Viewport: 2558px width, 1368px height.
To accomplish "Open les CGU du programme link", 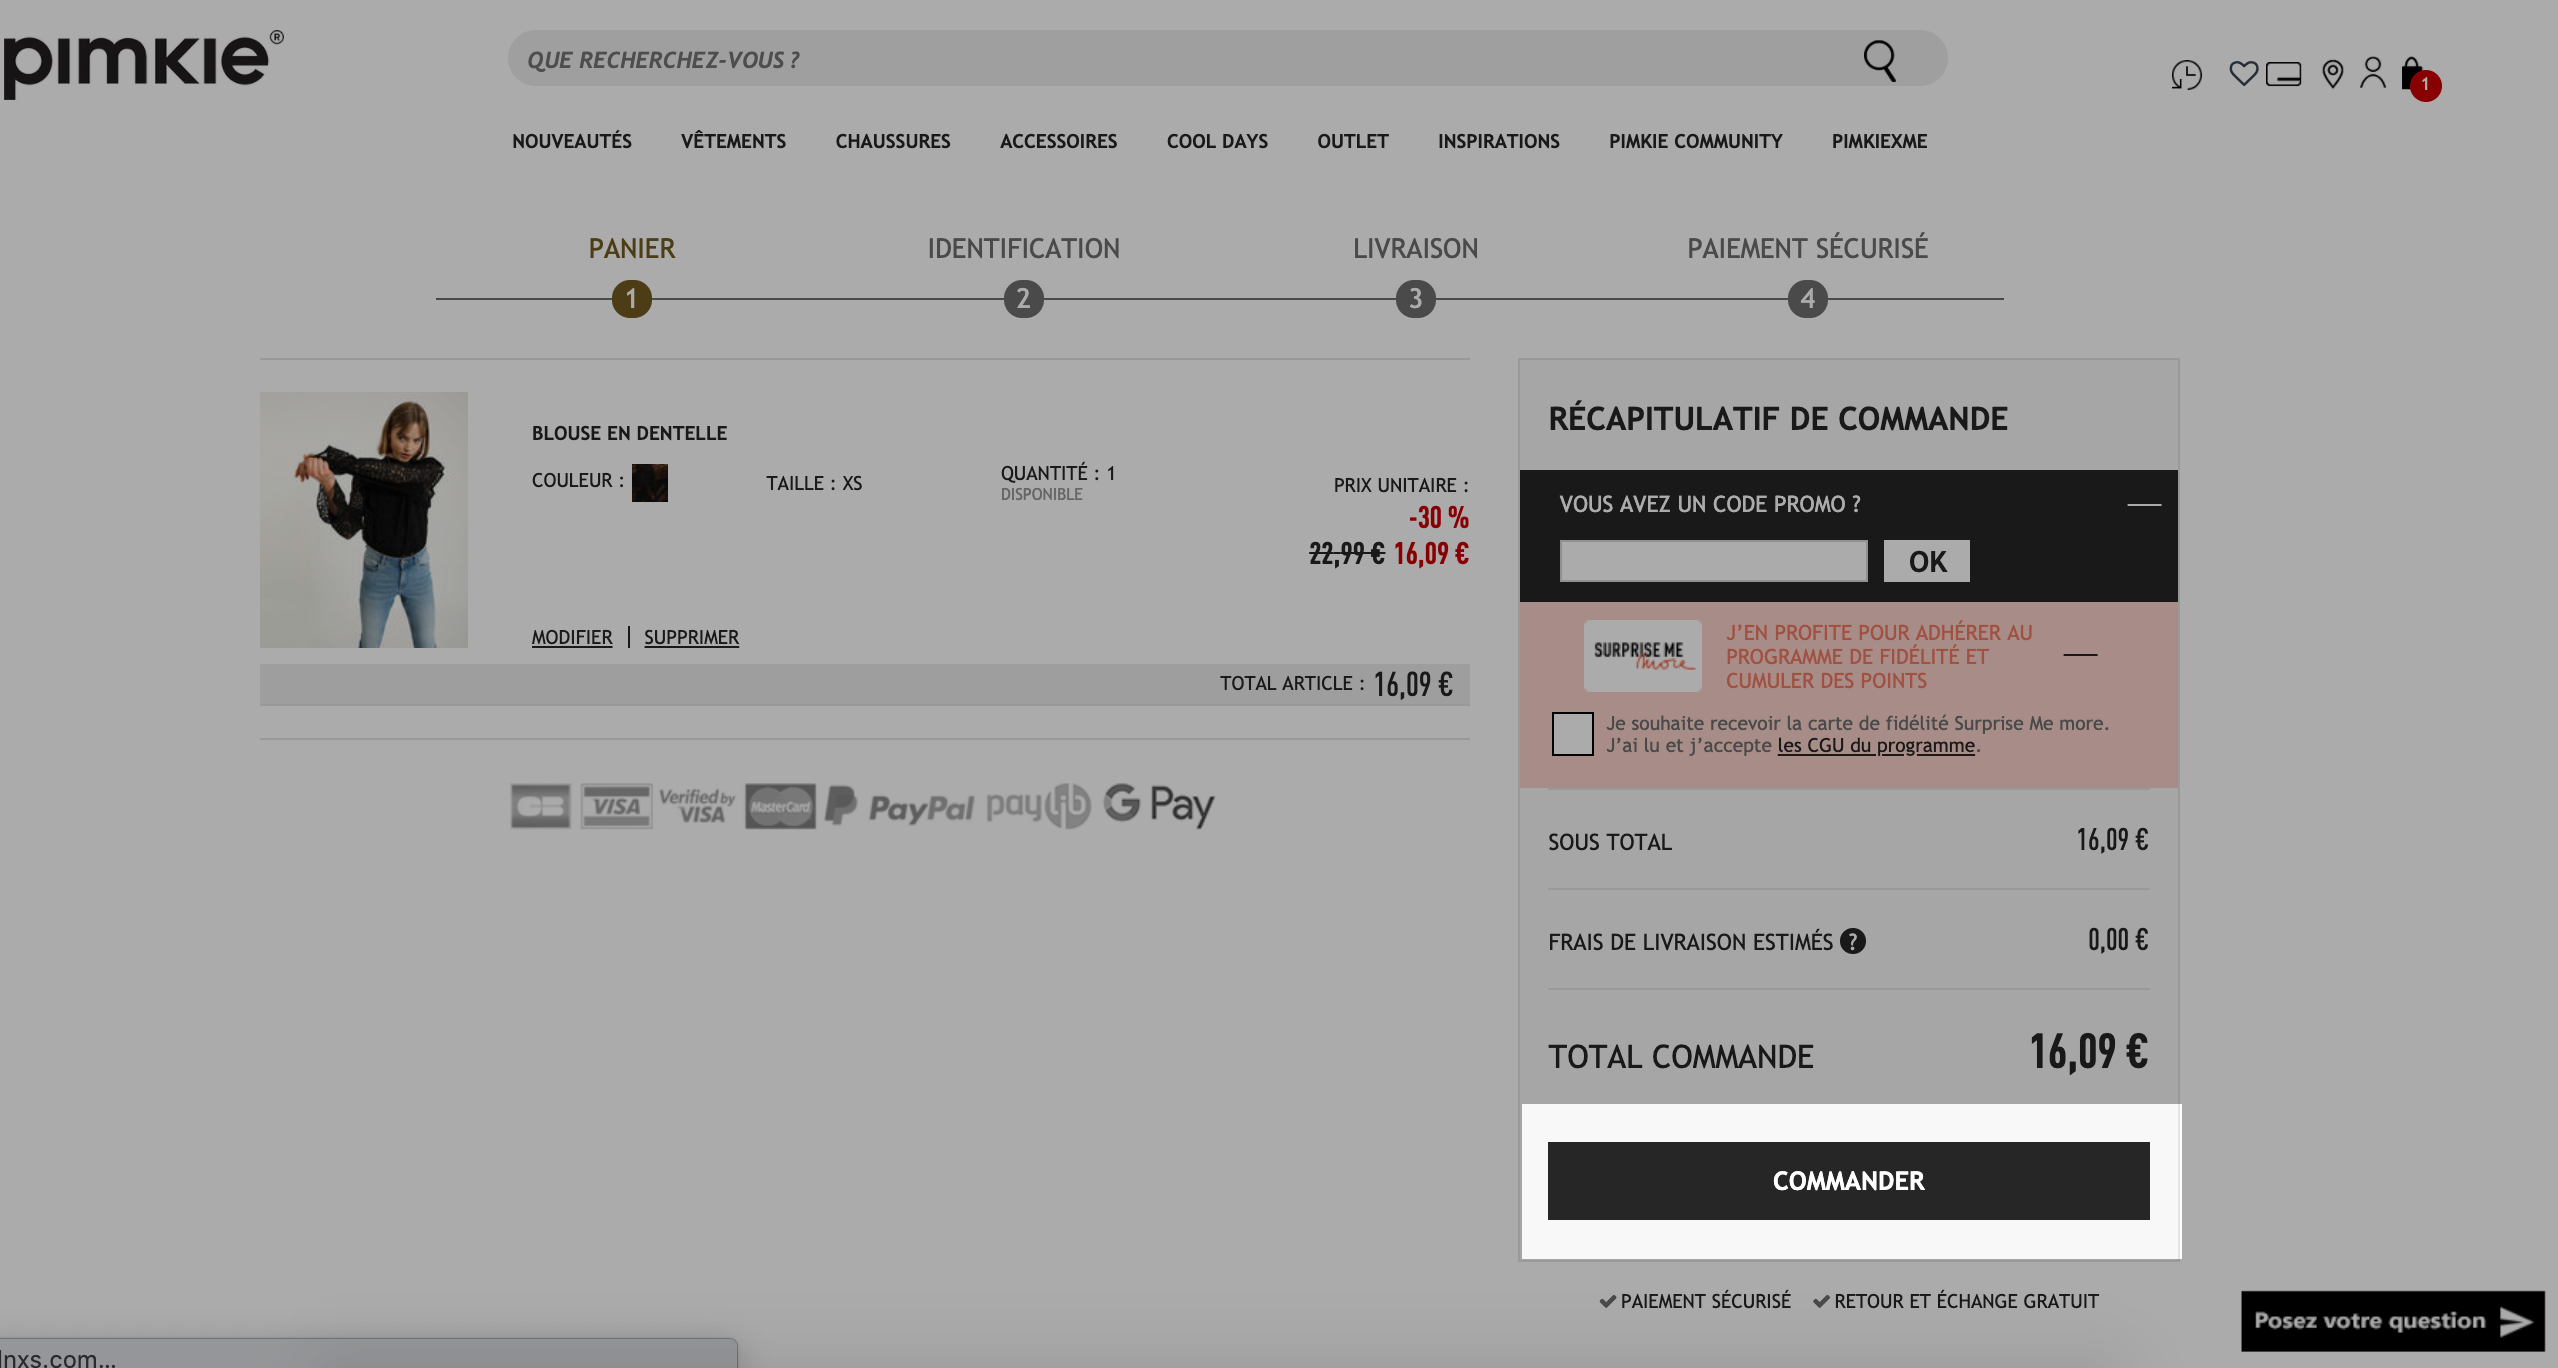I will [x=1875, y=746].
